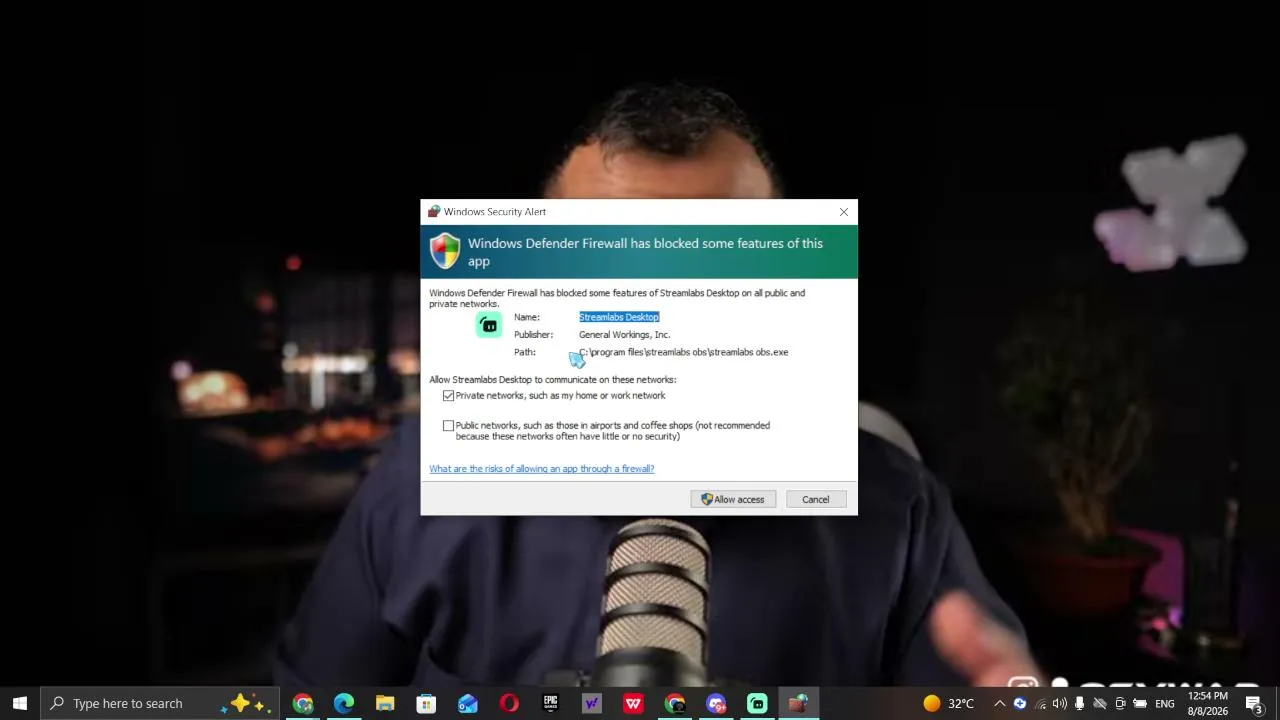
Task: Open Discord from the taskbar
Action: coord(716,703)
